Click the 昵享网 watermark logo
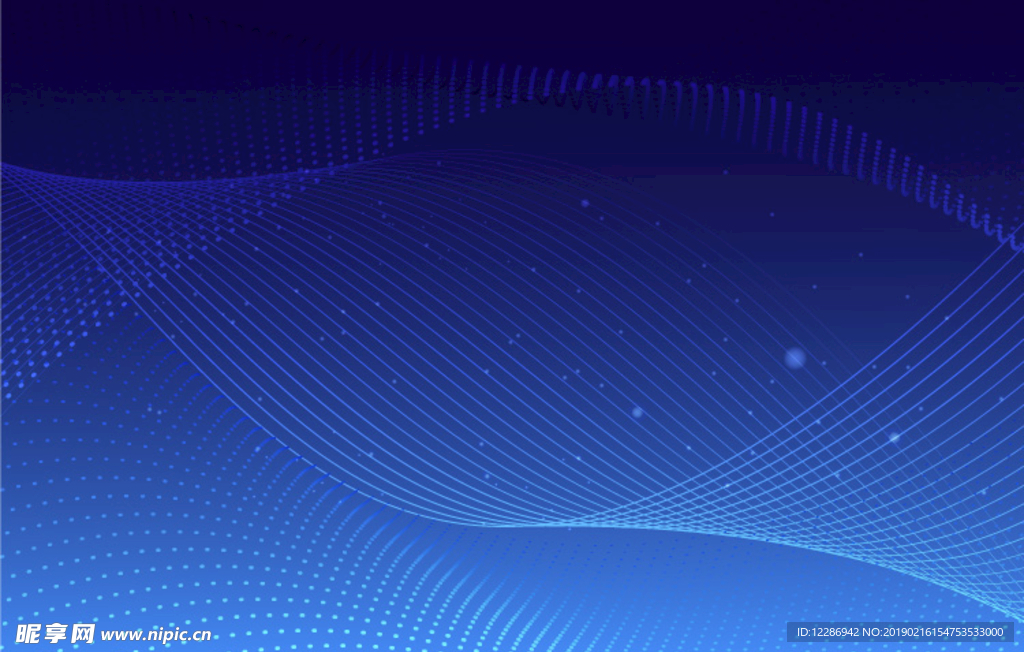The height and width of the screenshot is (652, 1024). 55,634
